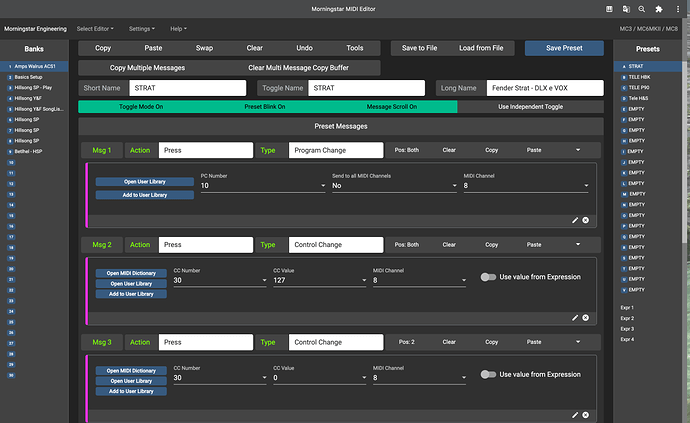
Task: Remove Msg 1 with its X icon
Action: (586, 220)
